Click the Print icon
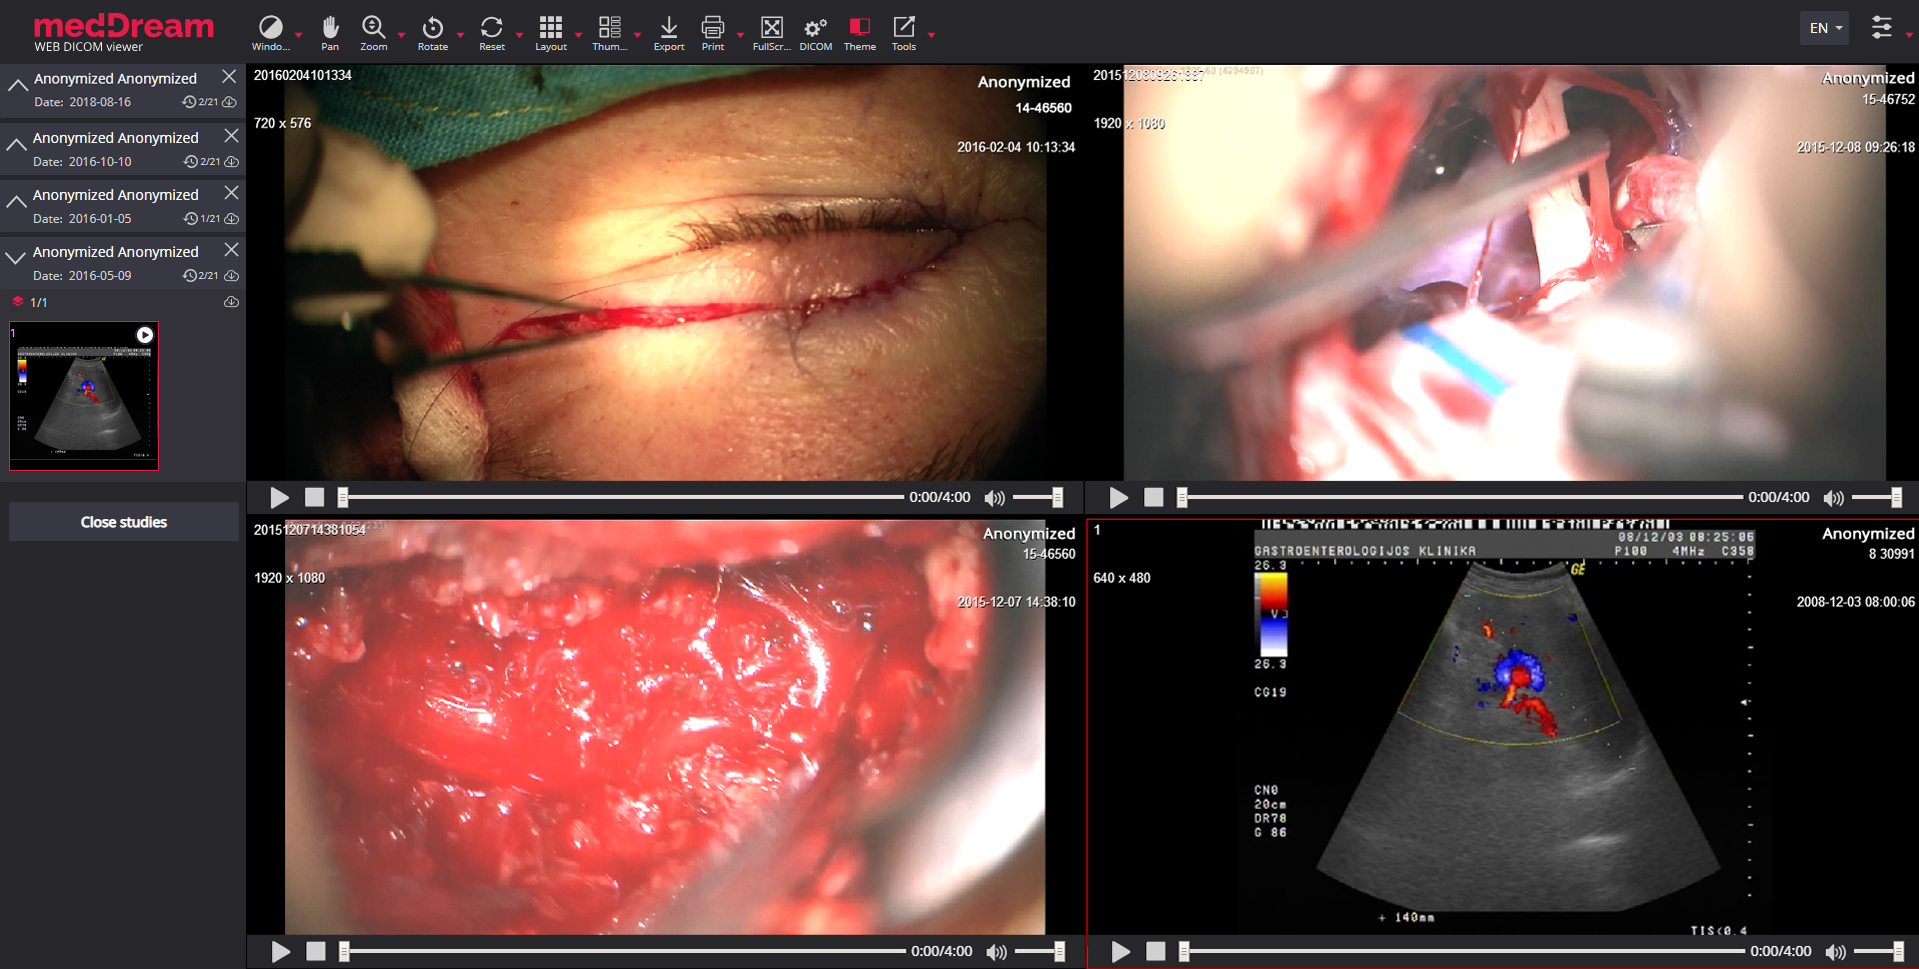This screenshot has width=1919, height=969. (x=713, y=29)
